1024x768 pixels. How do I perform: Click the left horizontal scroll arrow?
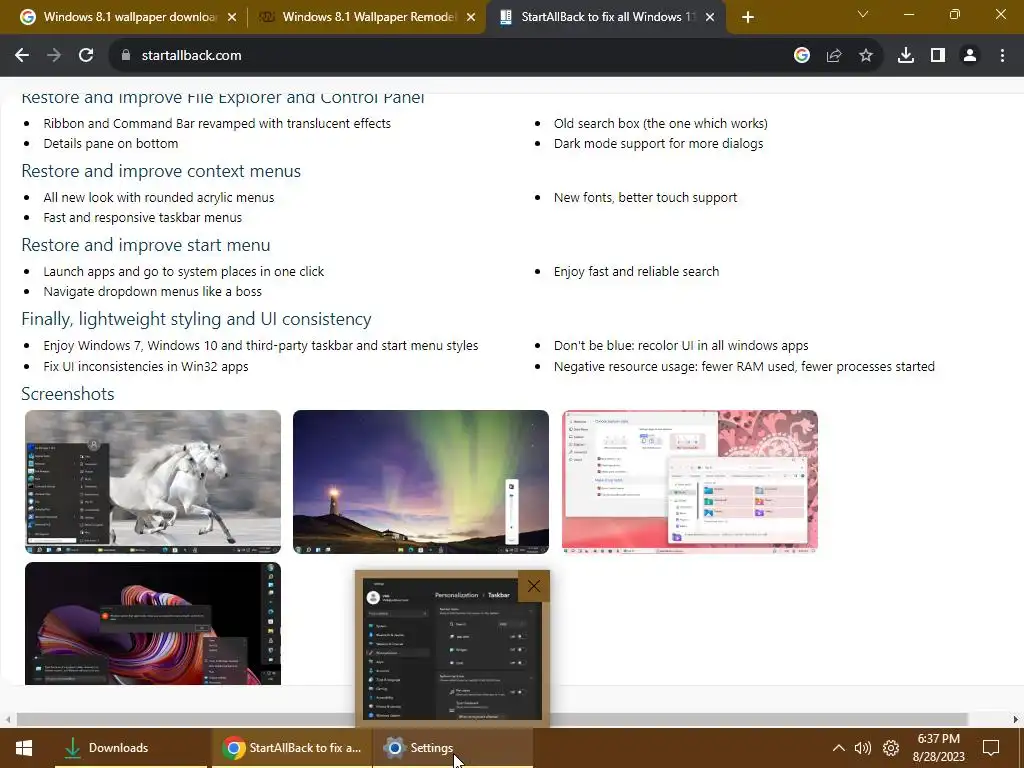point(7,719)
